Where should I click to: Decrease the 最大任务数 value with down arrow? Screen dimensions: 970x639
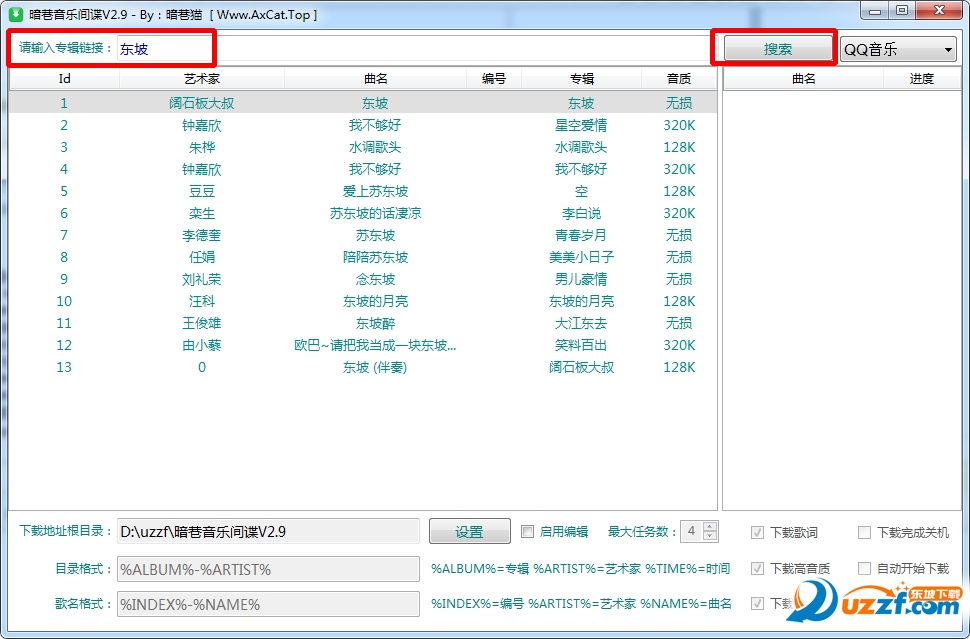710,537
